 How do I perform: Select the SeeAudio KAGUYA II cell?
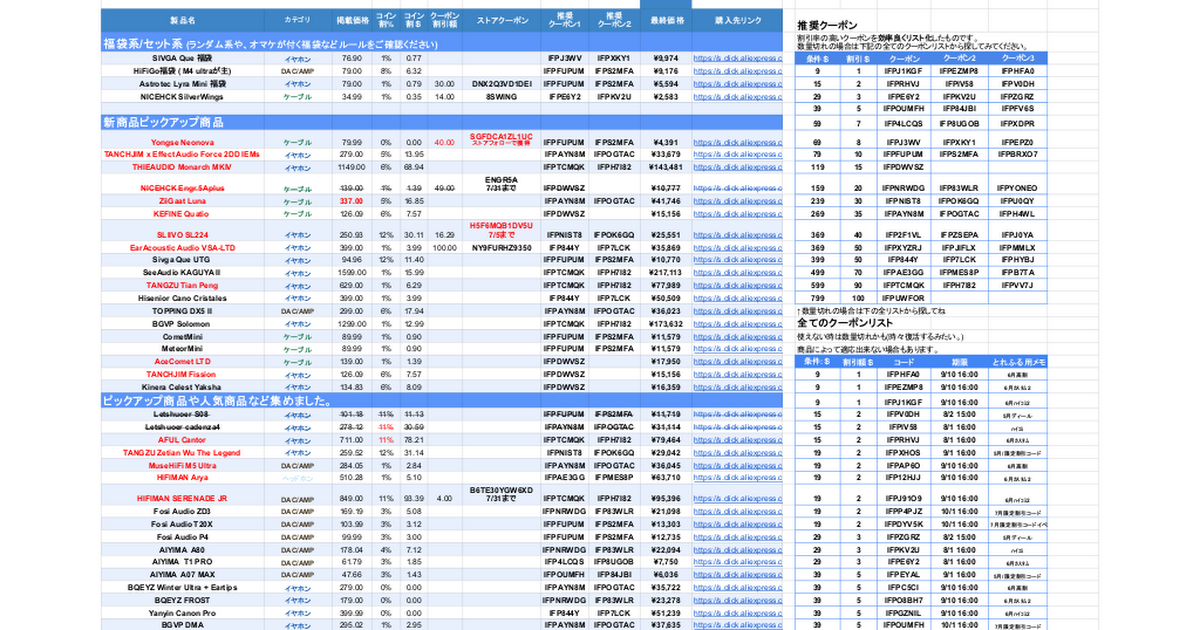pos(183,272)
